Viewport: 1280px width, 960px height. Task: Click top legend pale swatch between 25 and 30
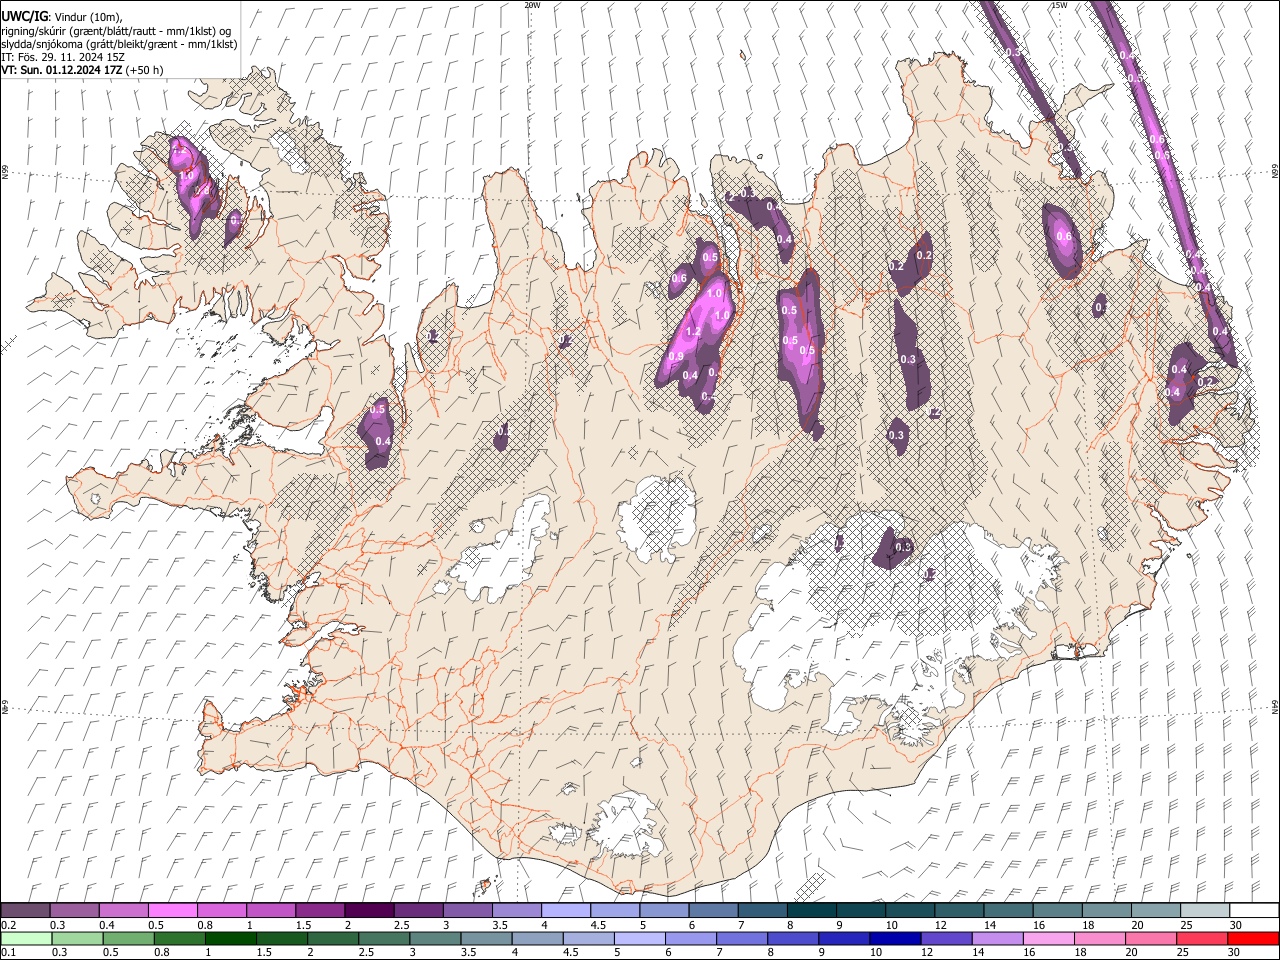click(1205, 911)
